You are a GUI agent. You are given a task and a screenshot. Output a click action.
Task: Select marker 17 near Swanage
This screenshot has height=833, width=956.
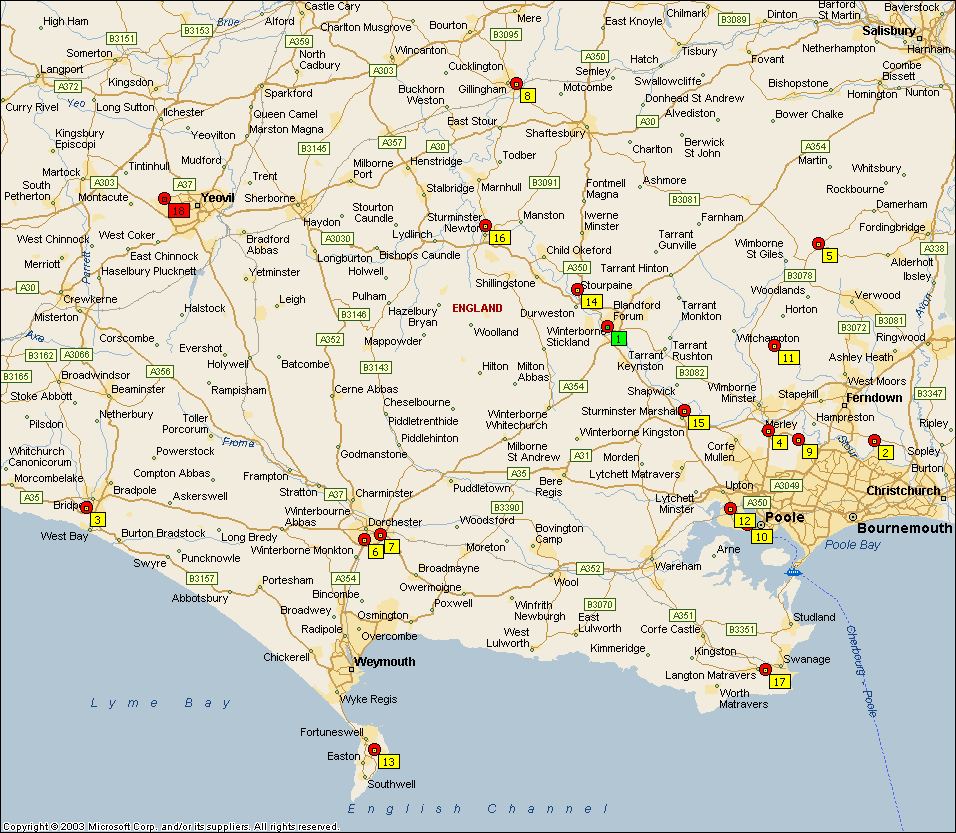(x=780, y=682)
